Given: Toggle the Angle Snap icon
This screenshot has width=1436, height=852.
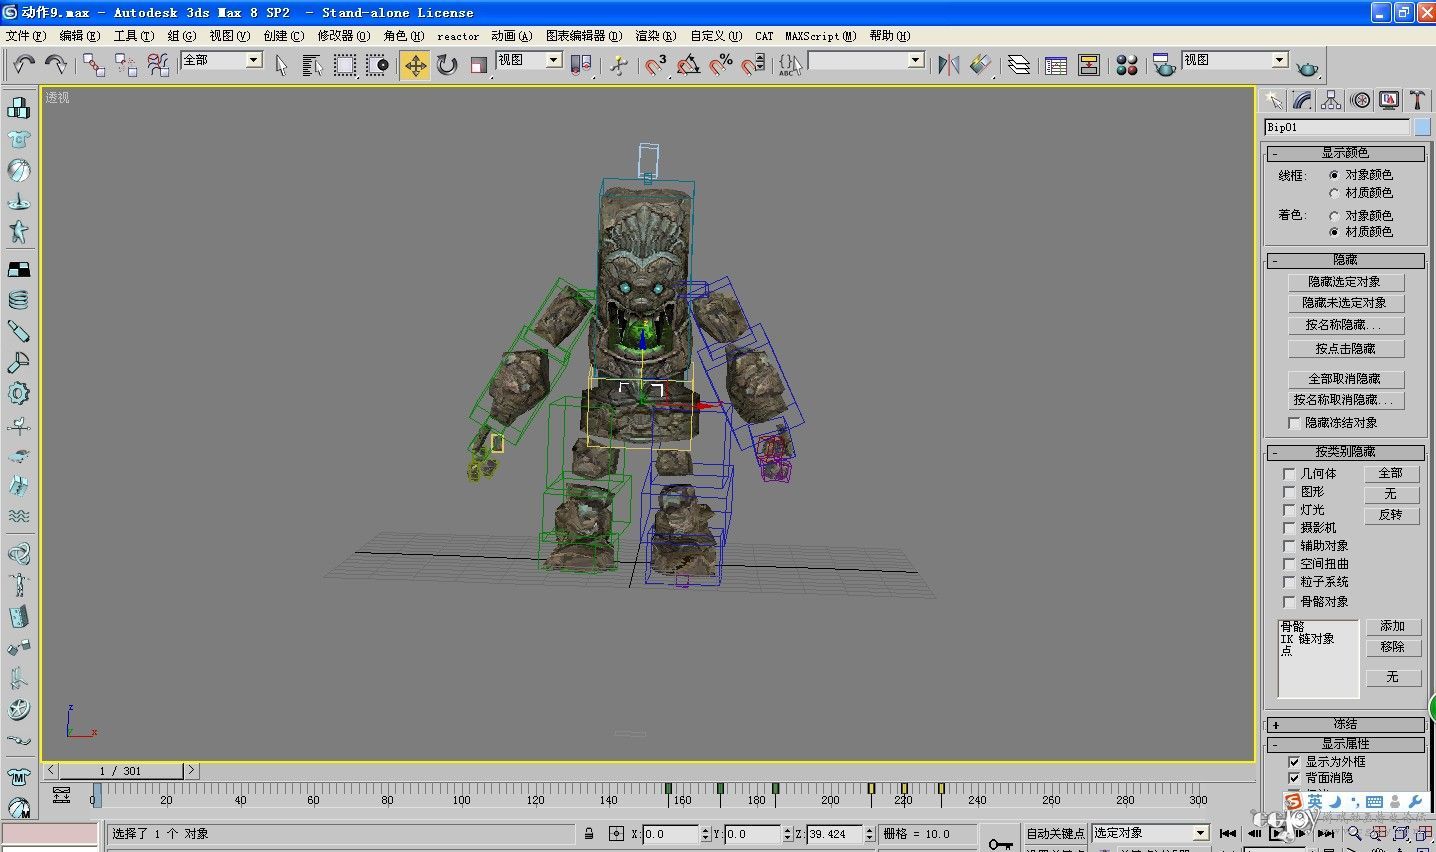Looking at the screenshot, I should (688, 65).
